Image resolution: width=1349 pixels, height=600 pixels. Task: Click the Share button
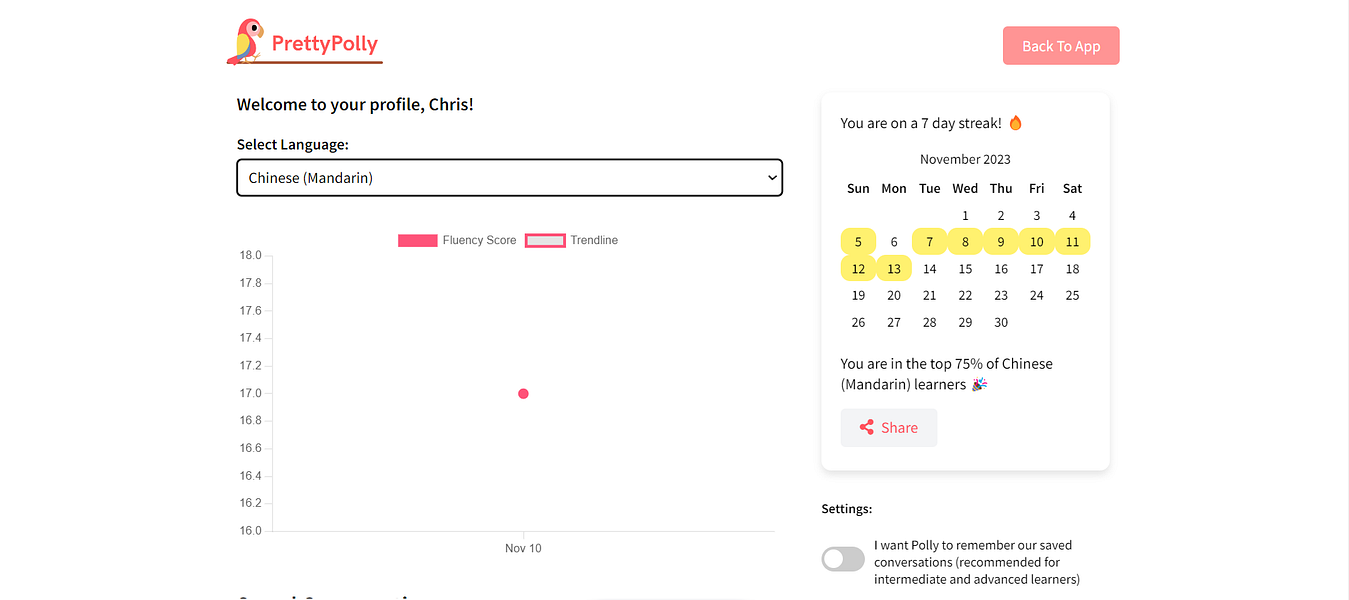(889, 428)
